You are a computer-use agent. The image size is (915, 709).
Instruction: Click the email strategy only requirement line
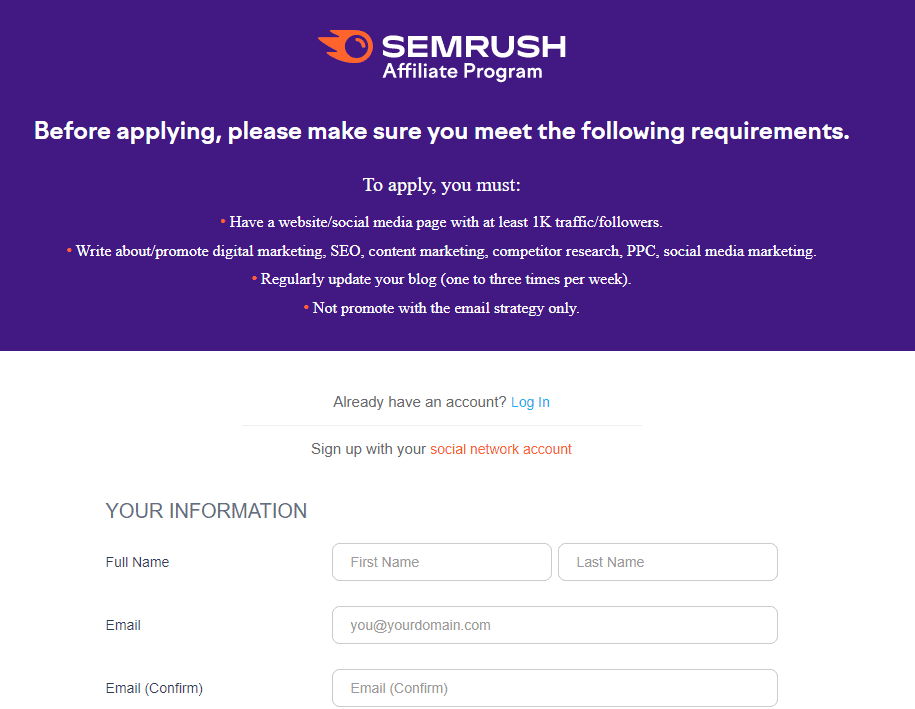pyautogui.click(x=441, y=308)
